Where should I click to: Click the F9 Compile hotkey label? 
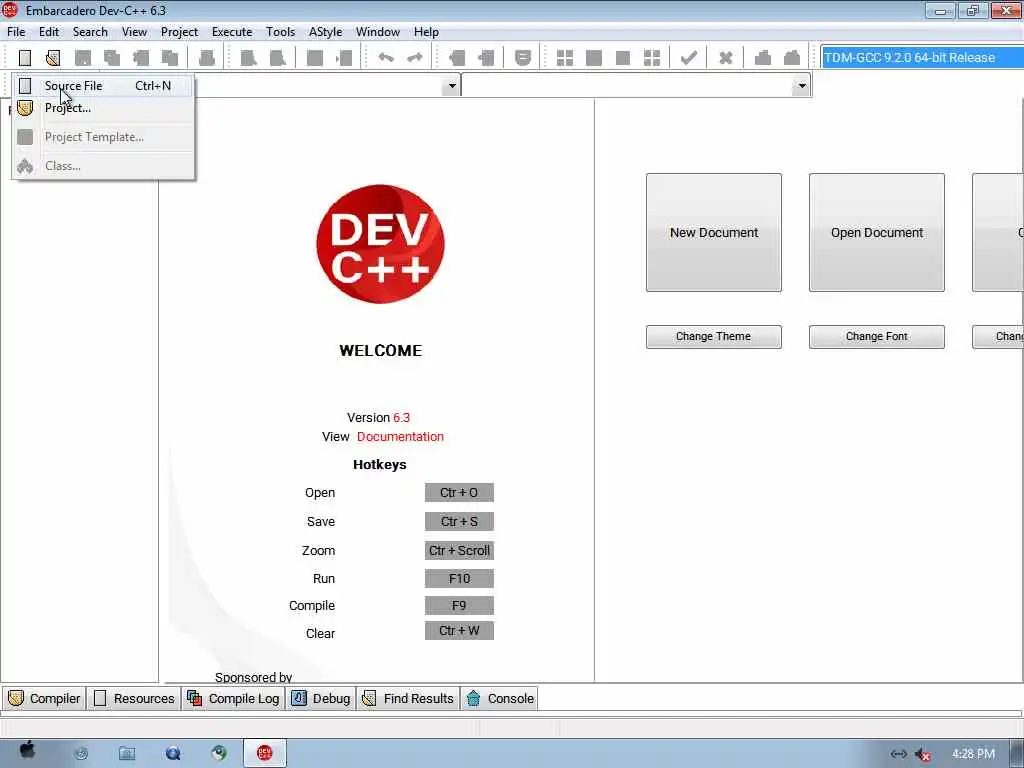(x=459, y=605)
